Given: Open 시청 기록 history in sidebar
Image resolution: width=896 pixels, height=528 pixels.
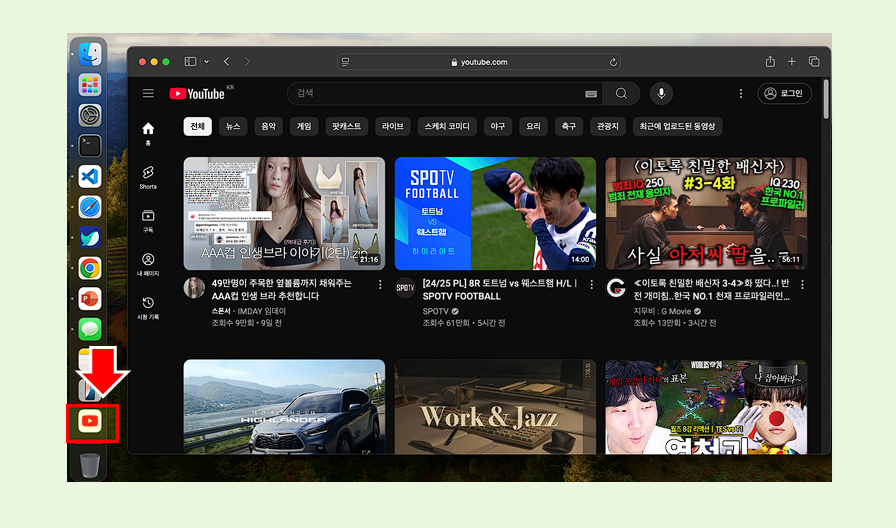Looking at the screenshot, I should pyautogui.click(x=148, y=309).
